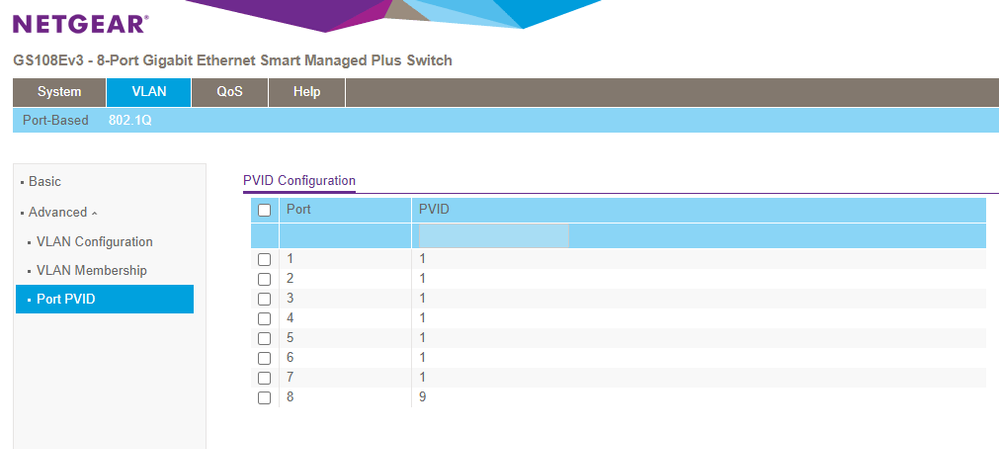Screen dimensions: 999x449
Task: Open the System tab
Action: point(59,92)
